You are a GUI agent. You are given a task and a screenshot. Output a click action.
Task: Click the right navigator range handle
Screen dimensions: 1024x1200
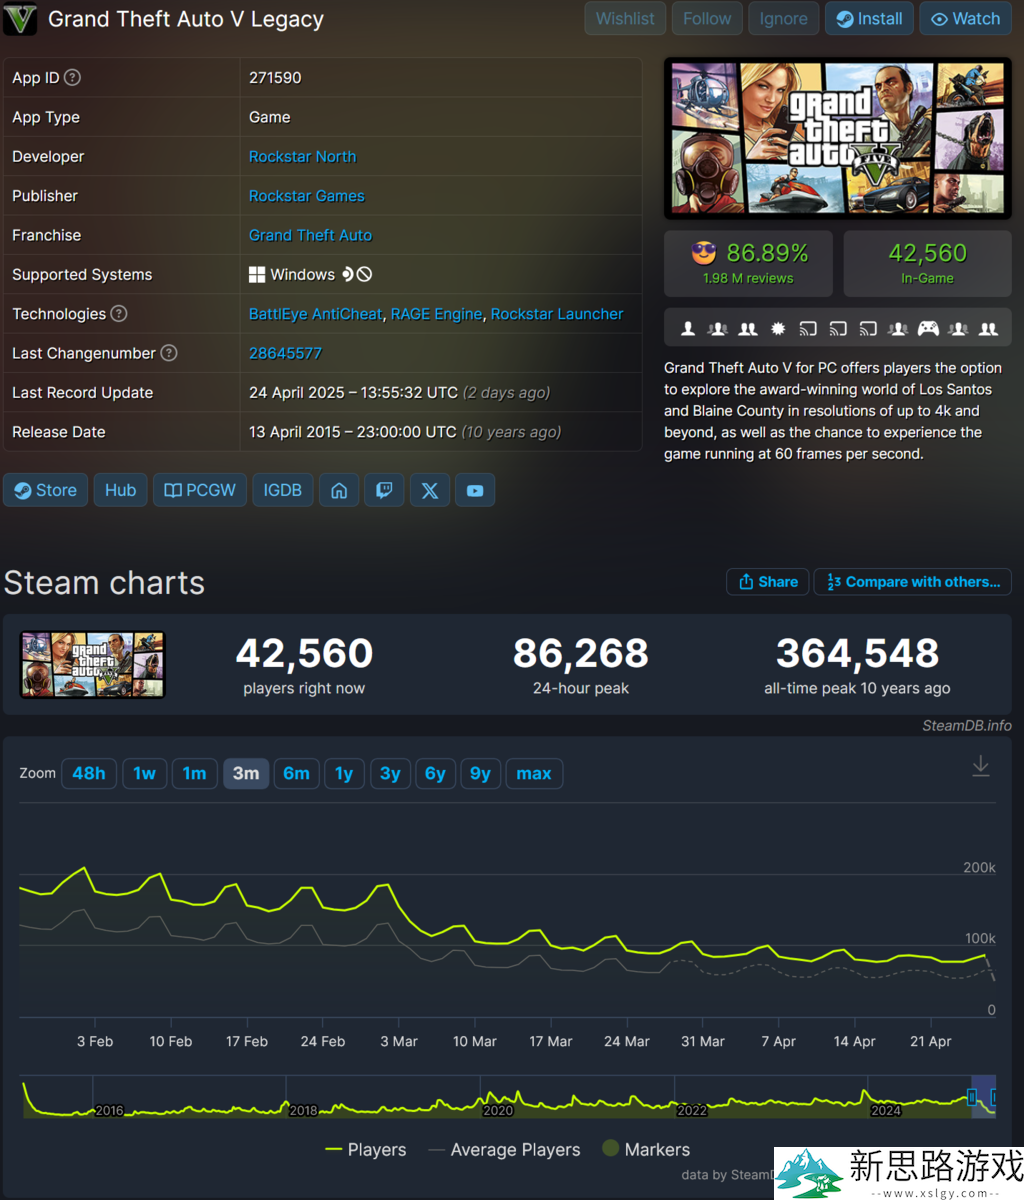pos(995,1098)
